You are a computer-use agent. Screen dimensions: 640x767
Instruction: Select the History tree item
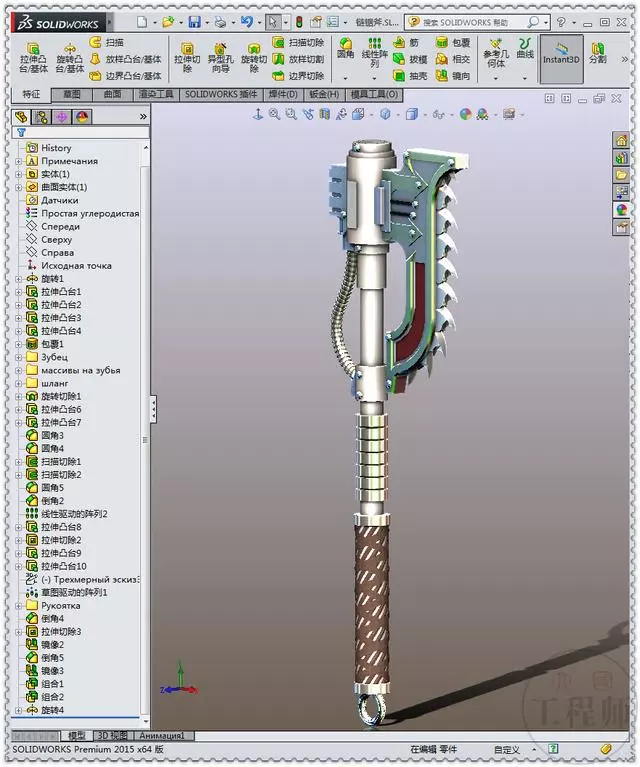click(49, 148)
